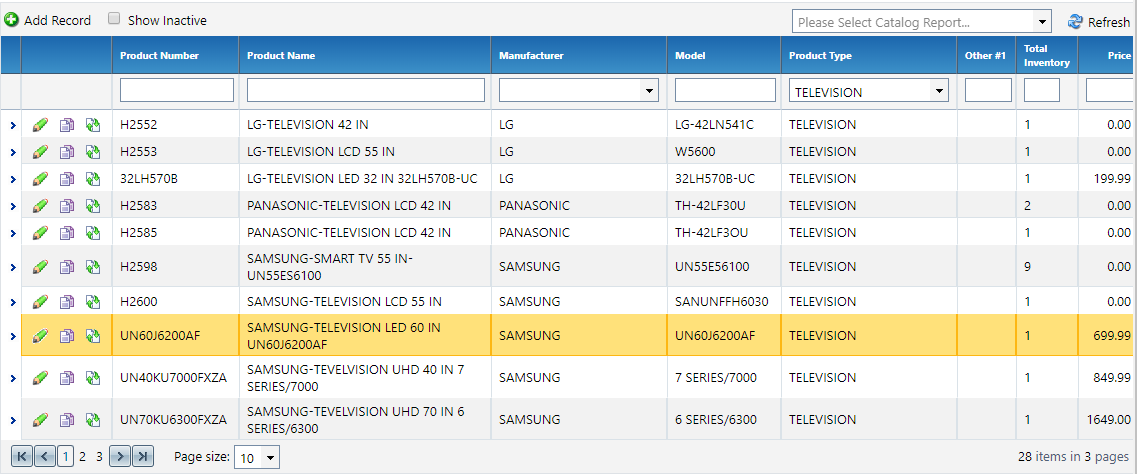Copy record UN60J6200AF using duplicate icon
The width and height of the screenshot is (1137, 474).
pos(67,336)
